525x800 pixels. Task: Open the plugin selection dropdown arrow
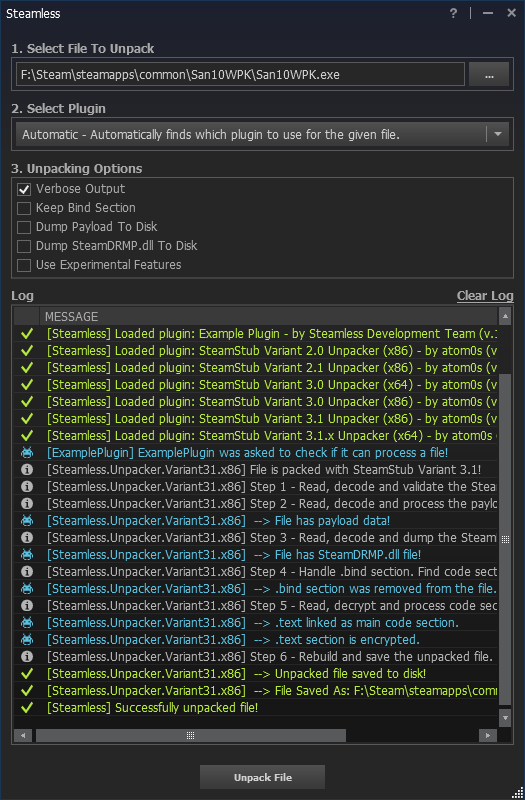[x=498, y=134]
